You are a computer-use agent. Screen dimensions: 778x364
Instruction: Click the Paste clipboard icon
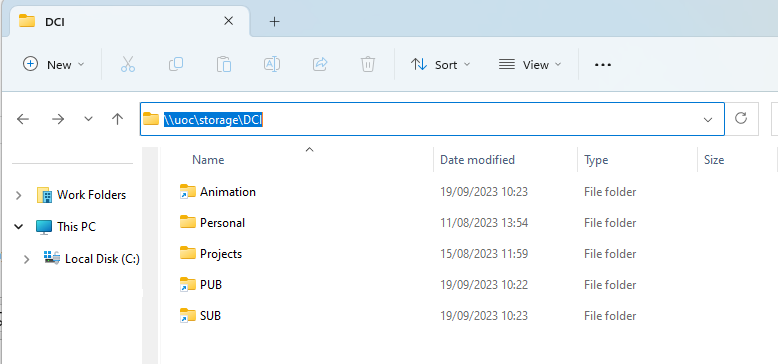click(224, 65)
